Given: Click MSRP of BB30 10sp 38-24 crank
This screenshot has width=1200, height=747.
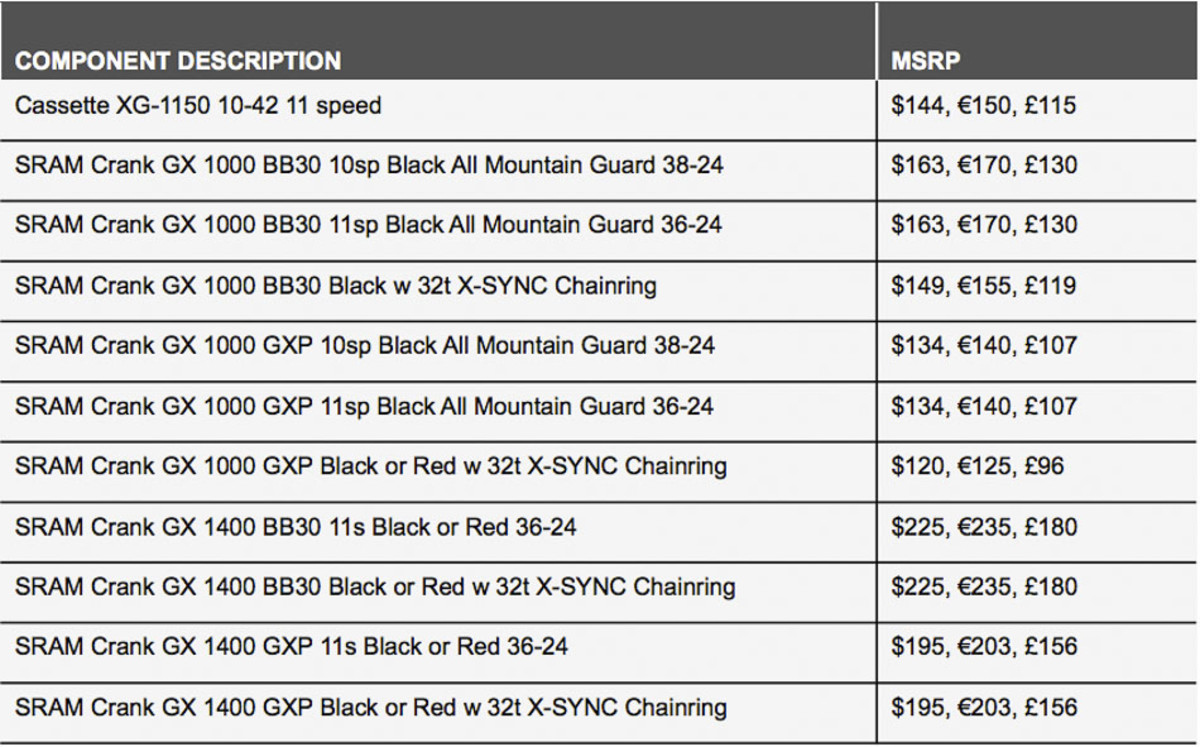Looking at the screenshot, I should point(984,165).
